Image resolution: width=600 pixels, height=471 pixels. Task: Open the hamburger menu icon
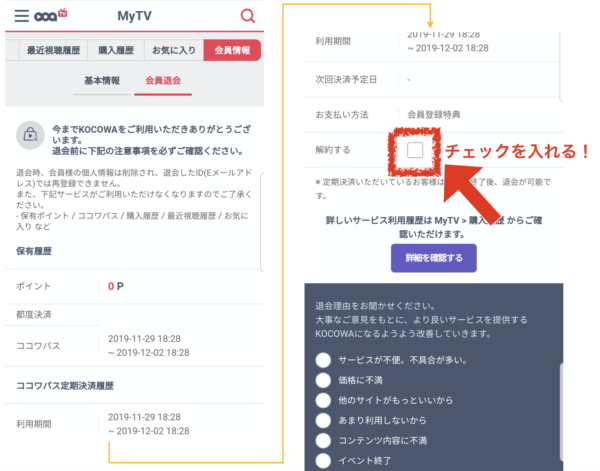click(21, 16)
